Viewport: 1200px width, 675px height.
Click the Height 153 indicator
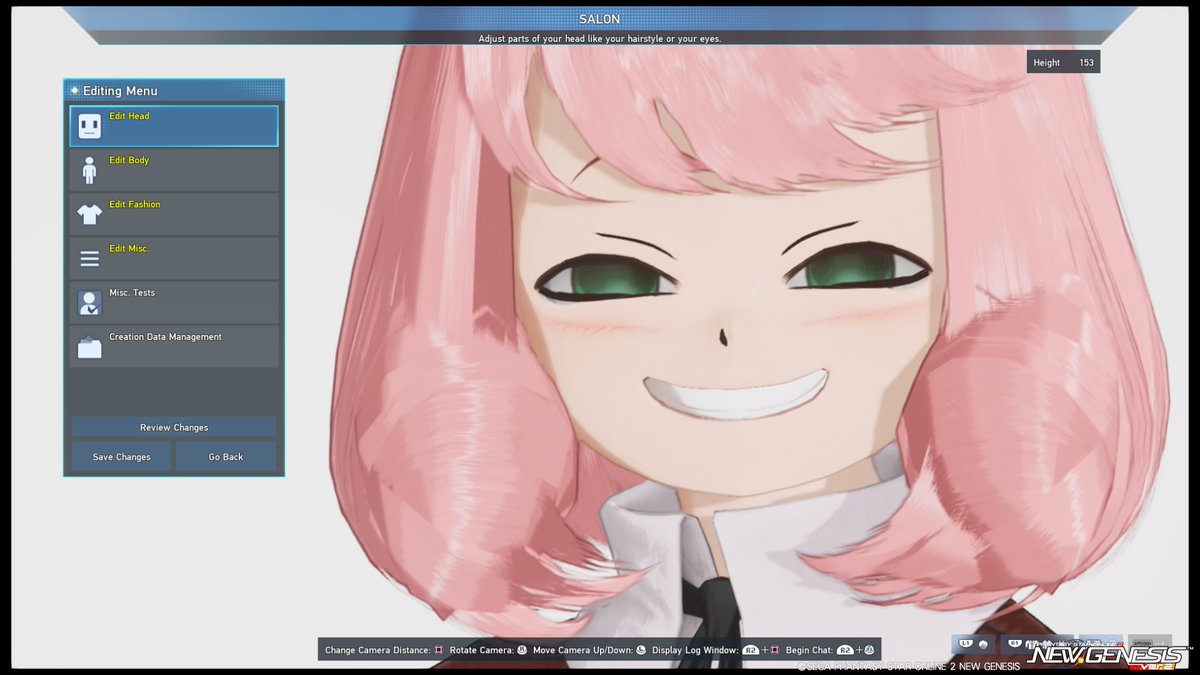(1063, 62)
